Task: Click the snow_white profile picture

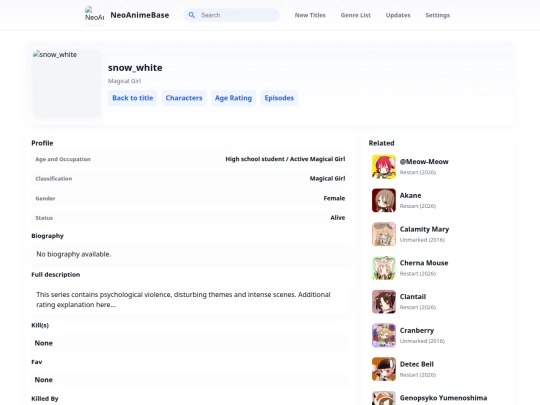Action: [x=66, y=83]
